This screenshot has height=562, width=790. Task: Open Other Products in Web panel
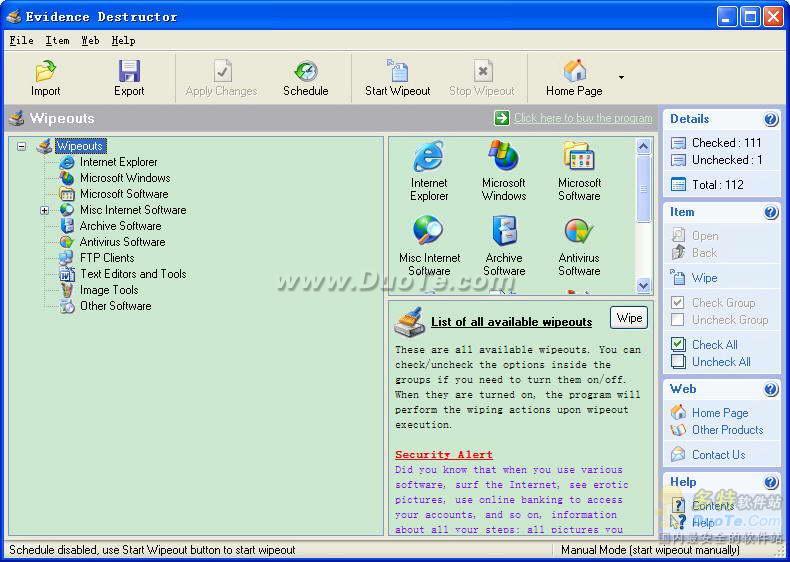click(728, 430)
